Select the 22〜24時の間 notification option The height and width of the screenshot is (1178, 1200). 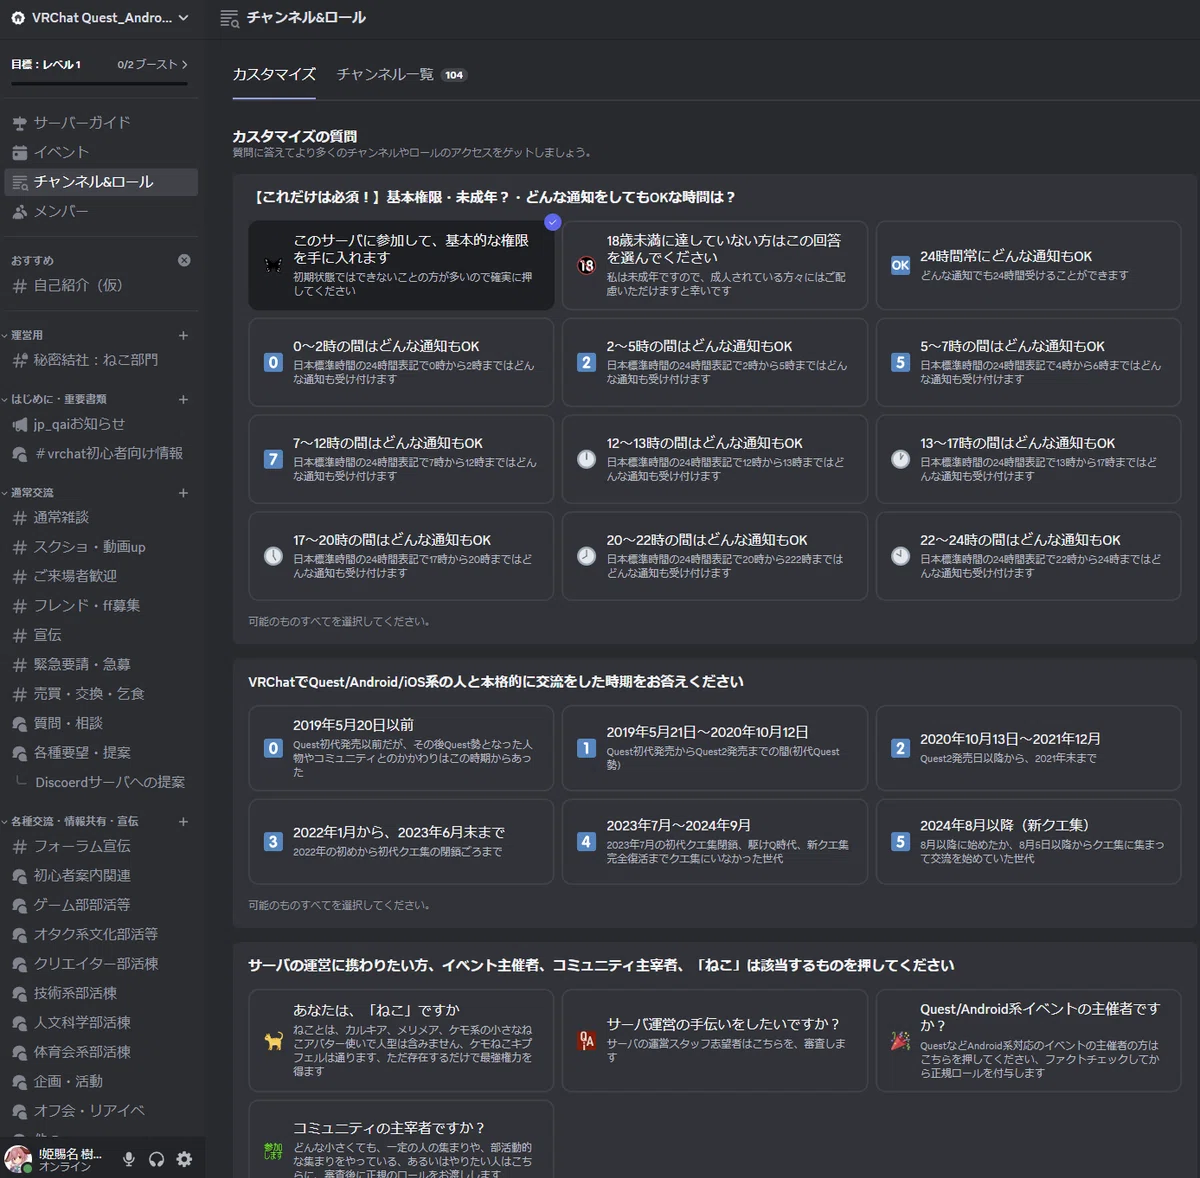point(1028,556)
